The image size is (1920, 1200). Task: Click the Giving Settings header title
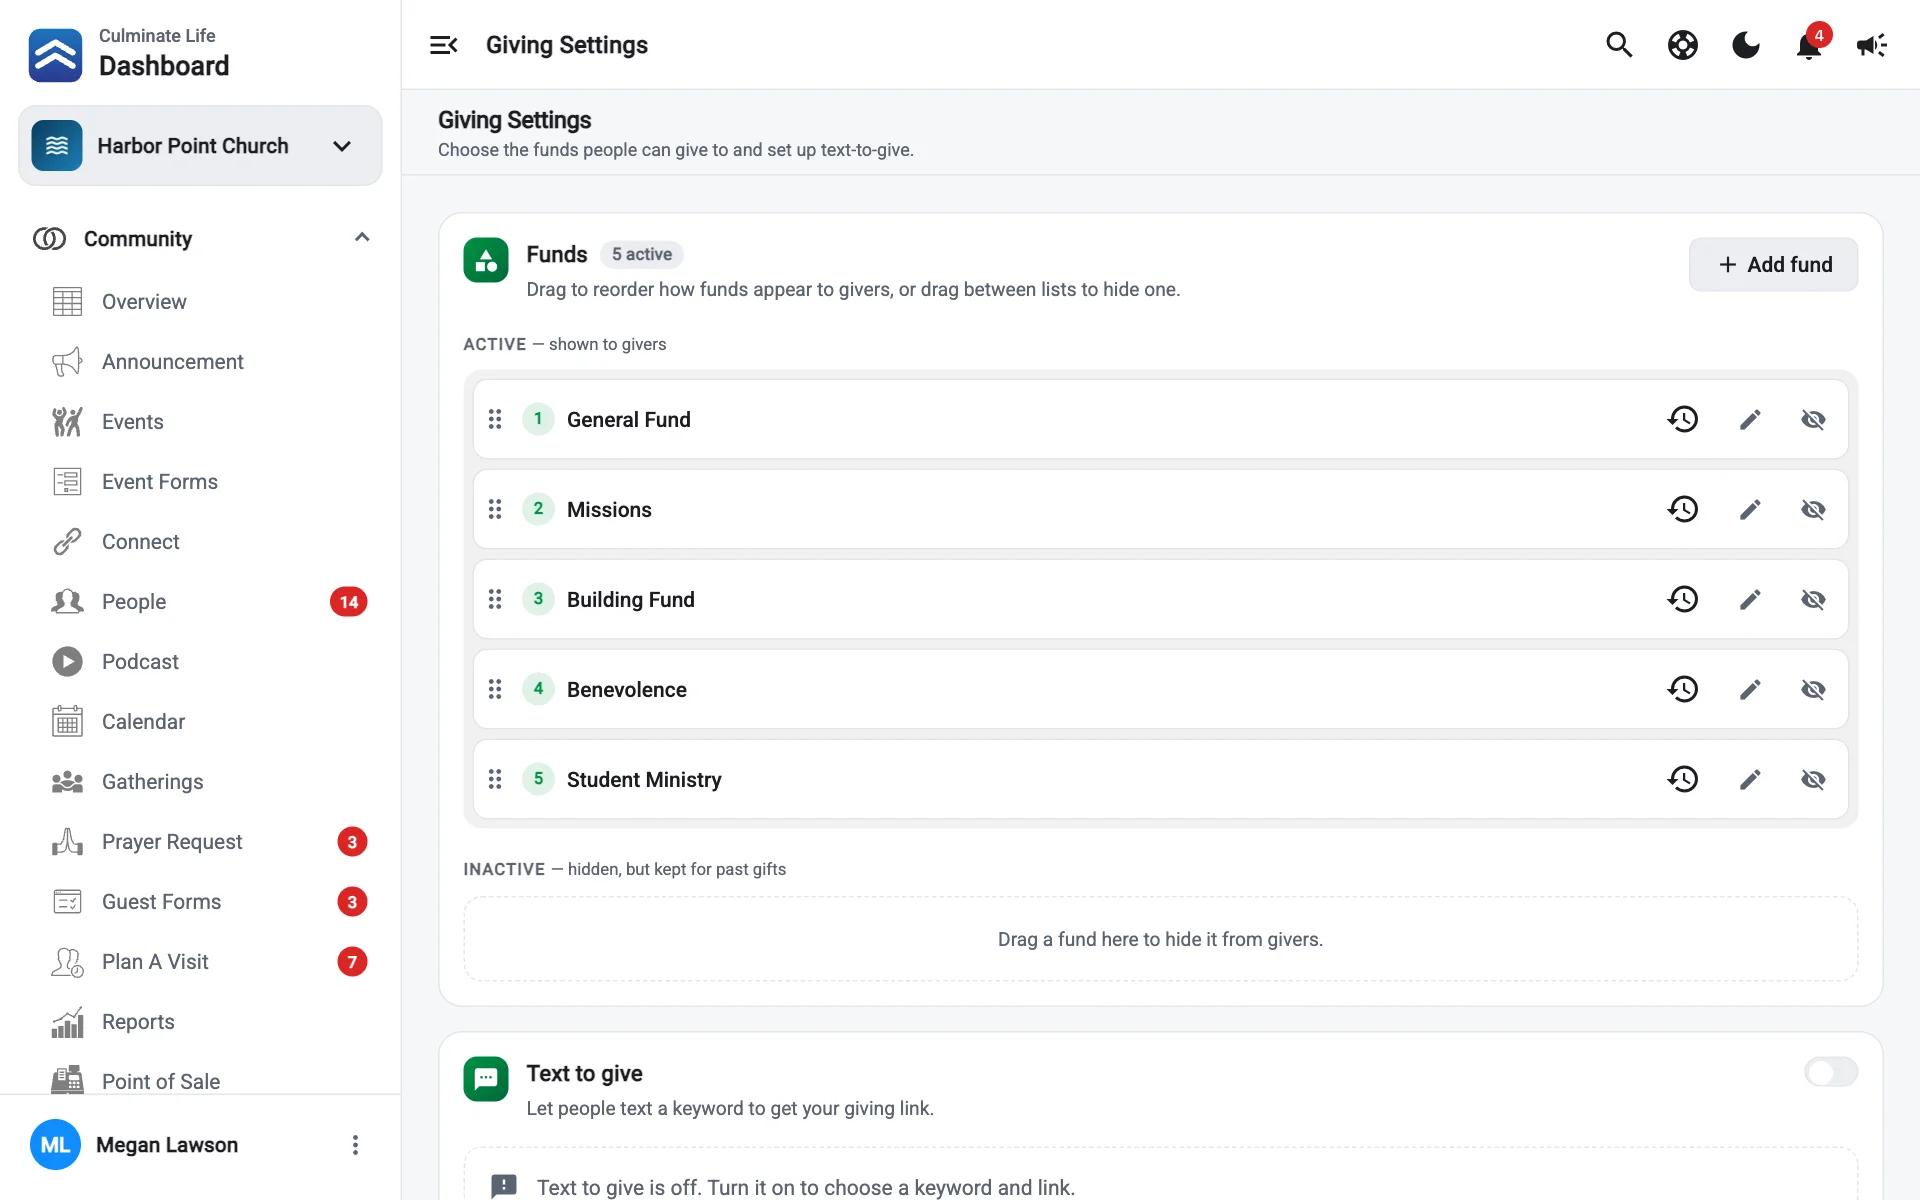pyautogui.click(x=567, y=45)
